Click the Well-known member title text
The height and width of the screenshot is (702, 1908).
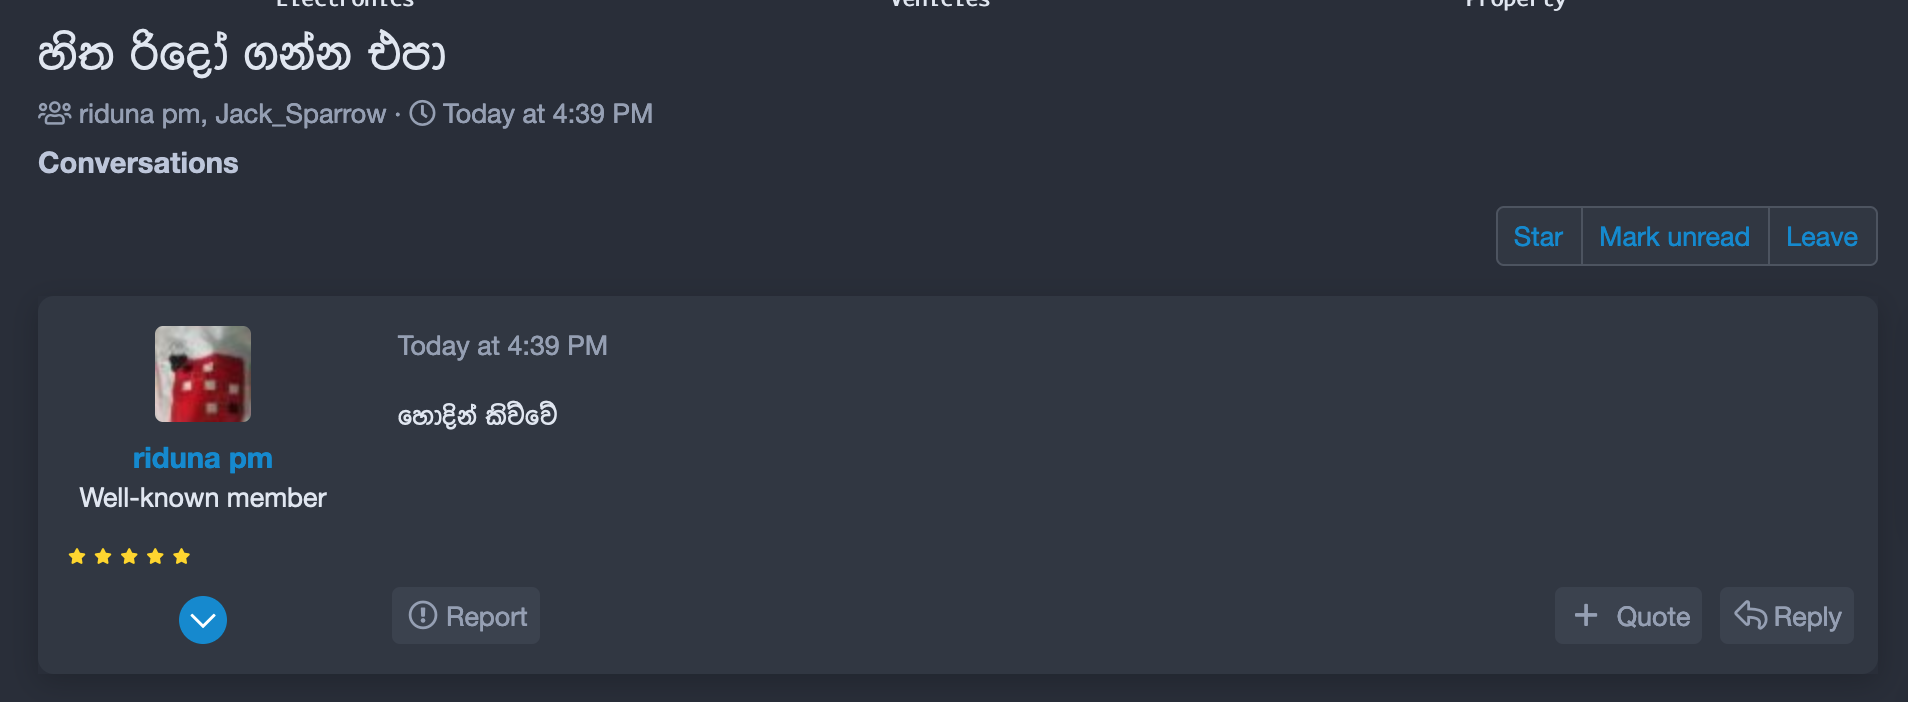tap(203, 498)
